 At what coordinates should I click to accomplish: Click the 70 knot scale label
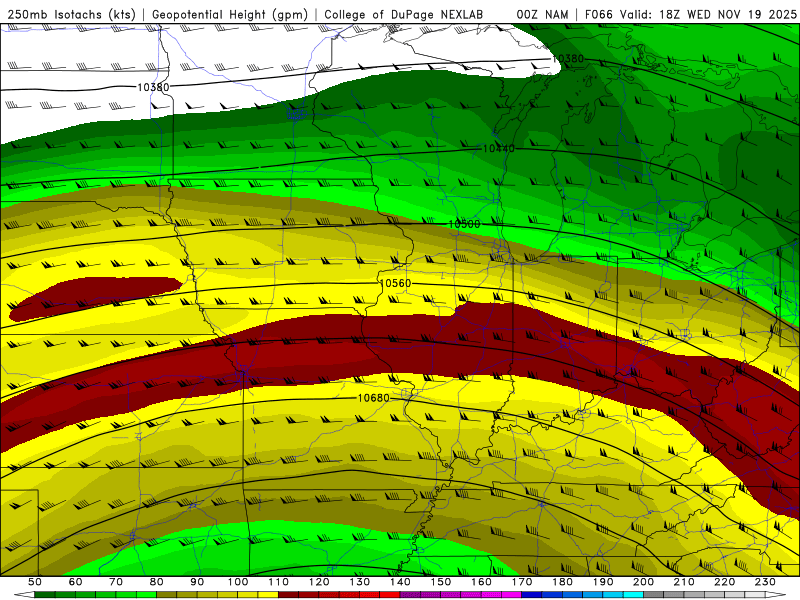[x=116, y=582]
